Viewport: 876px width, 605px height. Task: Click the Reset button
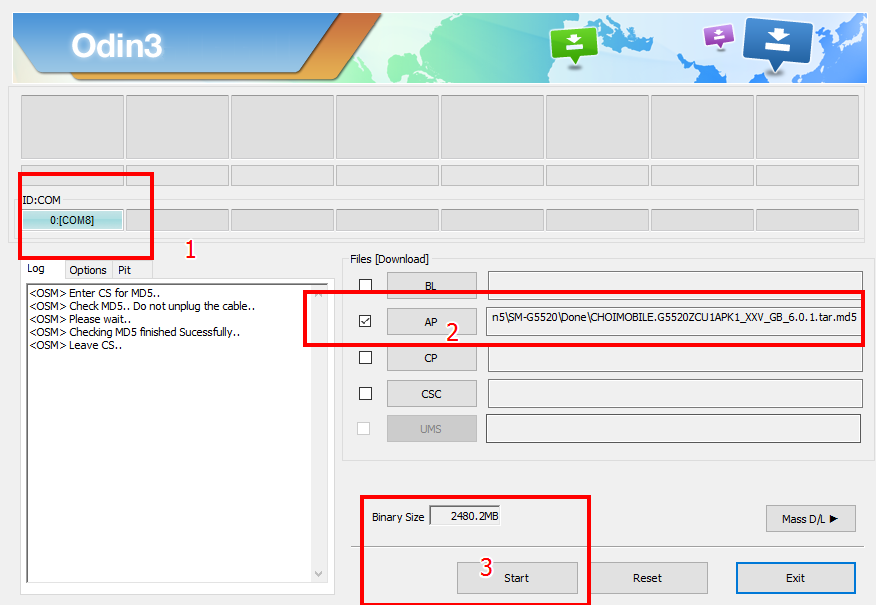coord(647,578)
